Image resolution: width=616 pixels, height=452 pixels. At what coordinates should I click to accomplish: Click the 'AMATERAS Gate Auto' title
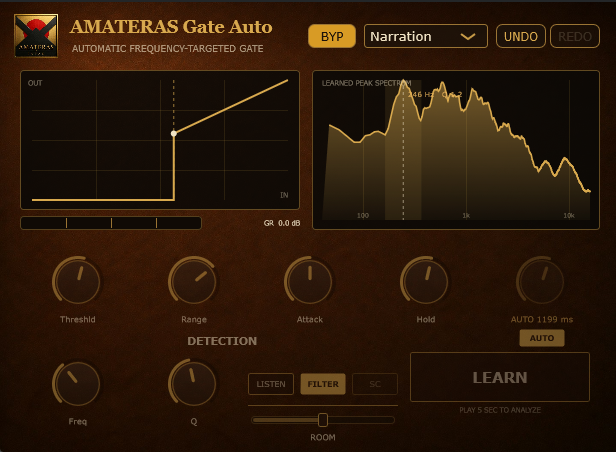click(x=171, y=27)
